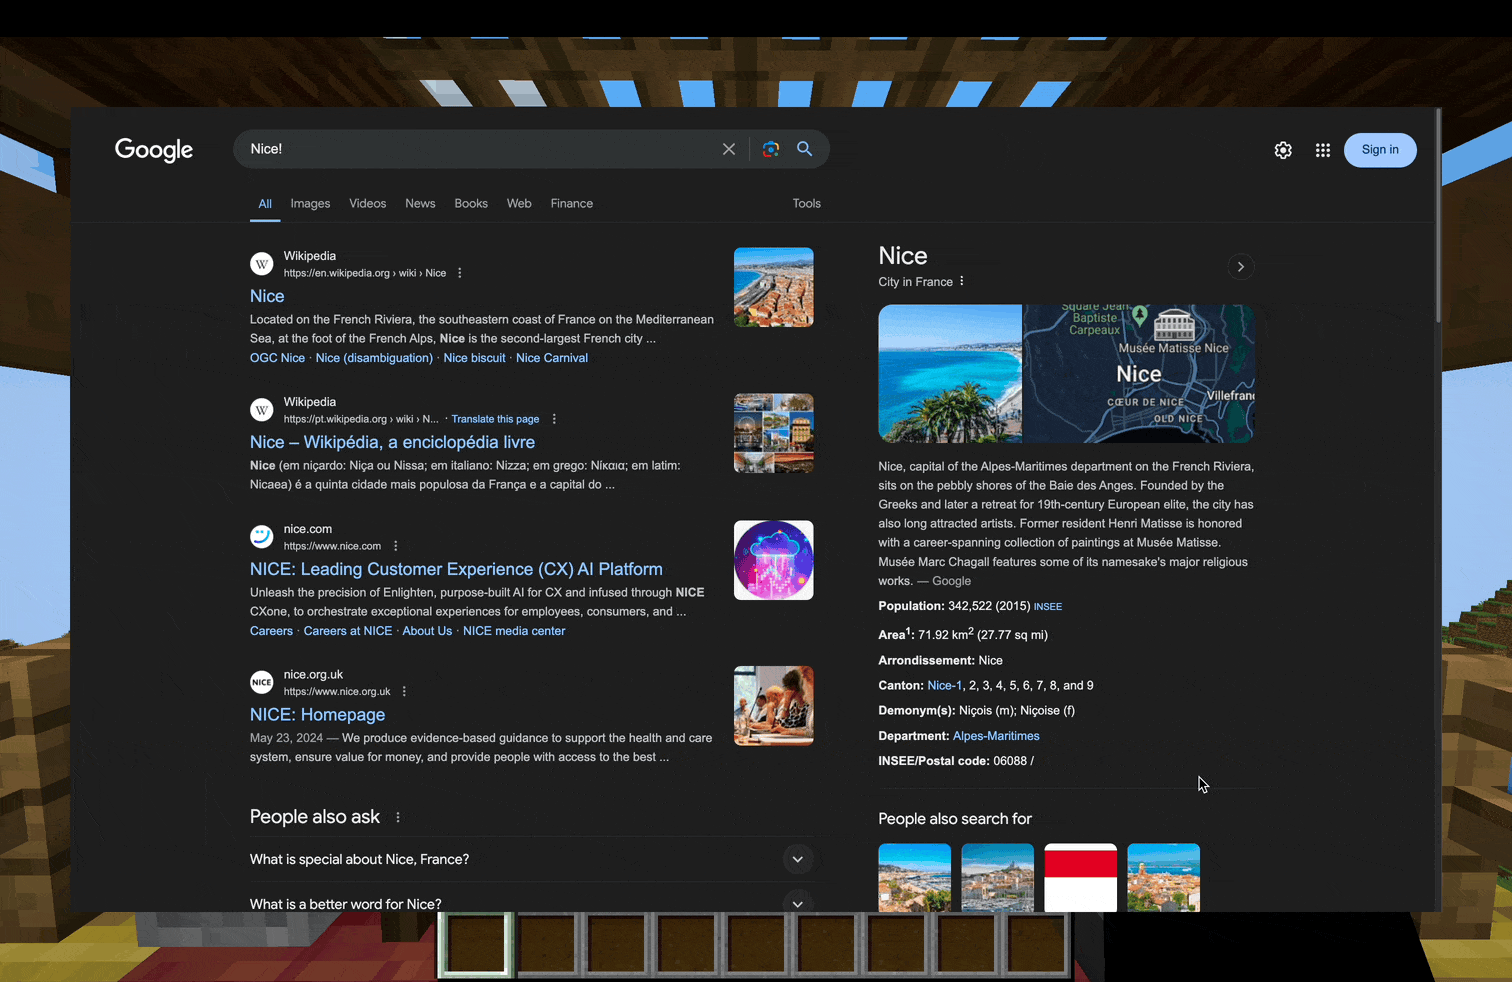Click the Alpes-Maritimes department link
The width and height of the screenshot is (1512, 982).
(996, 736)
